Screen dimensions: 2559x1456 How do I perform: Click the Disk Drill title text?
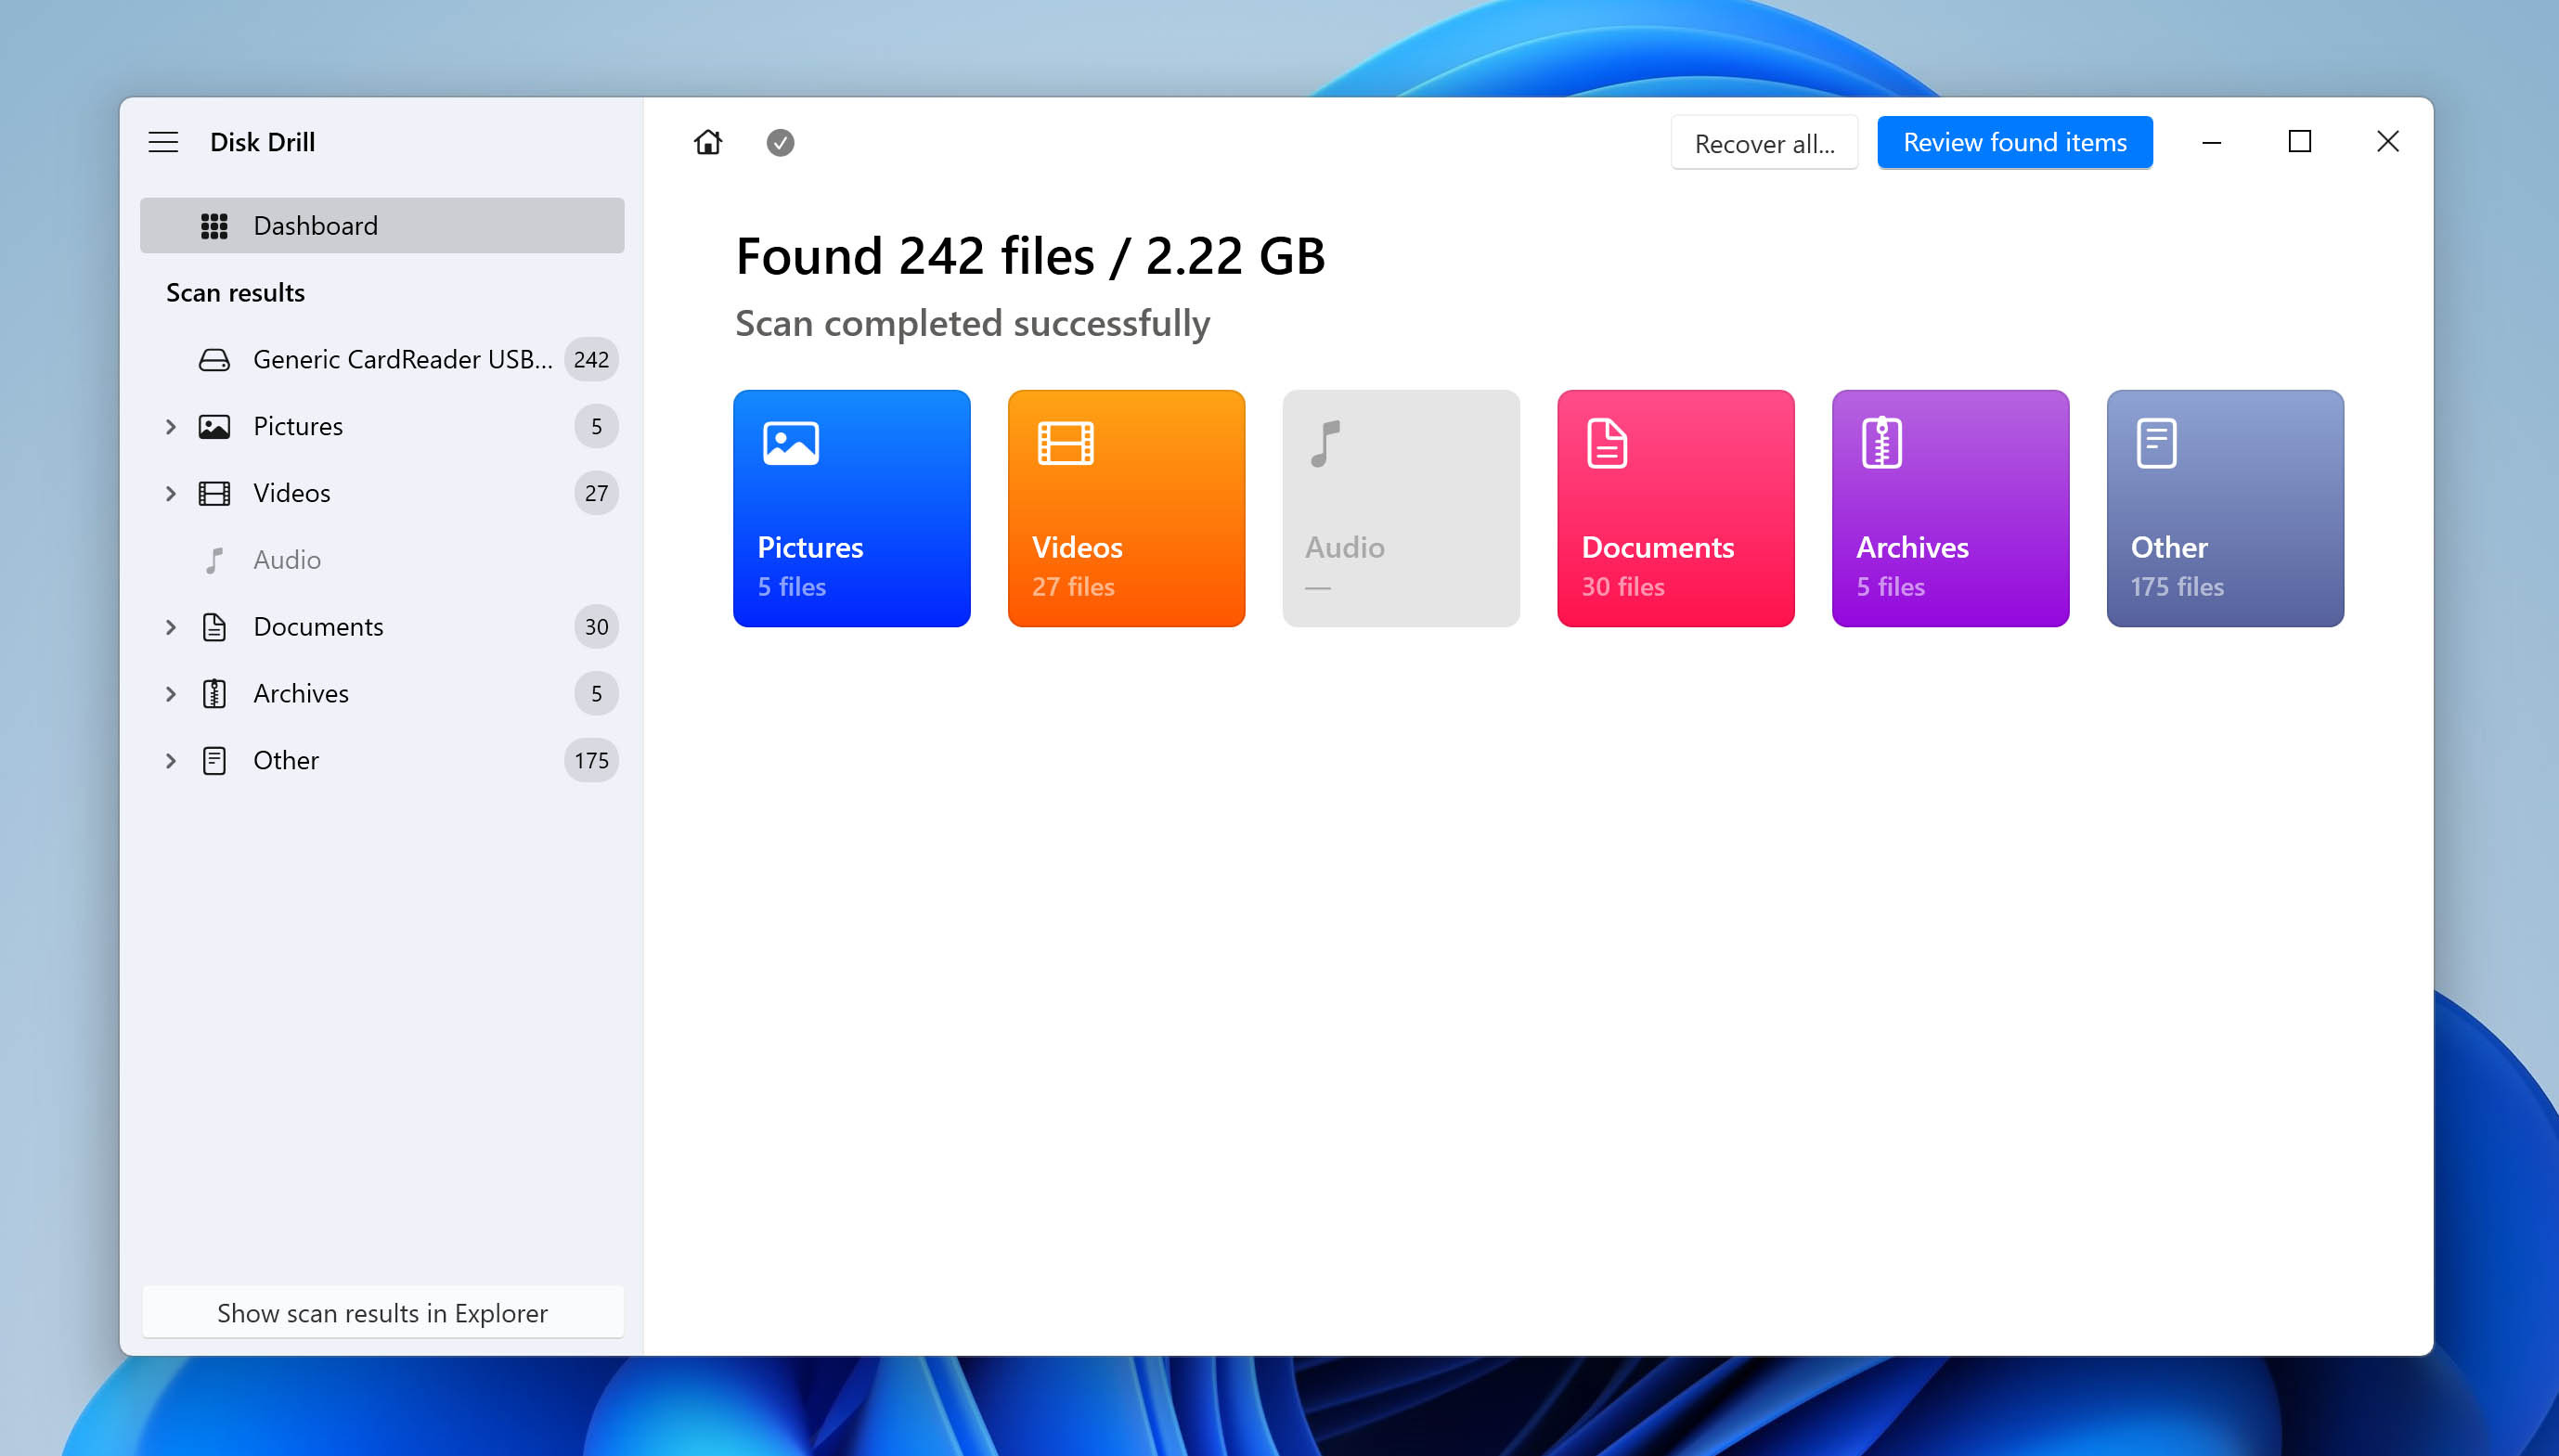click(263, 142)
